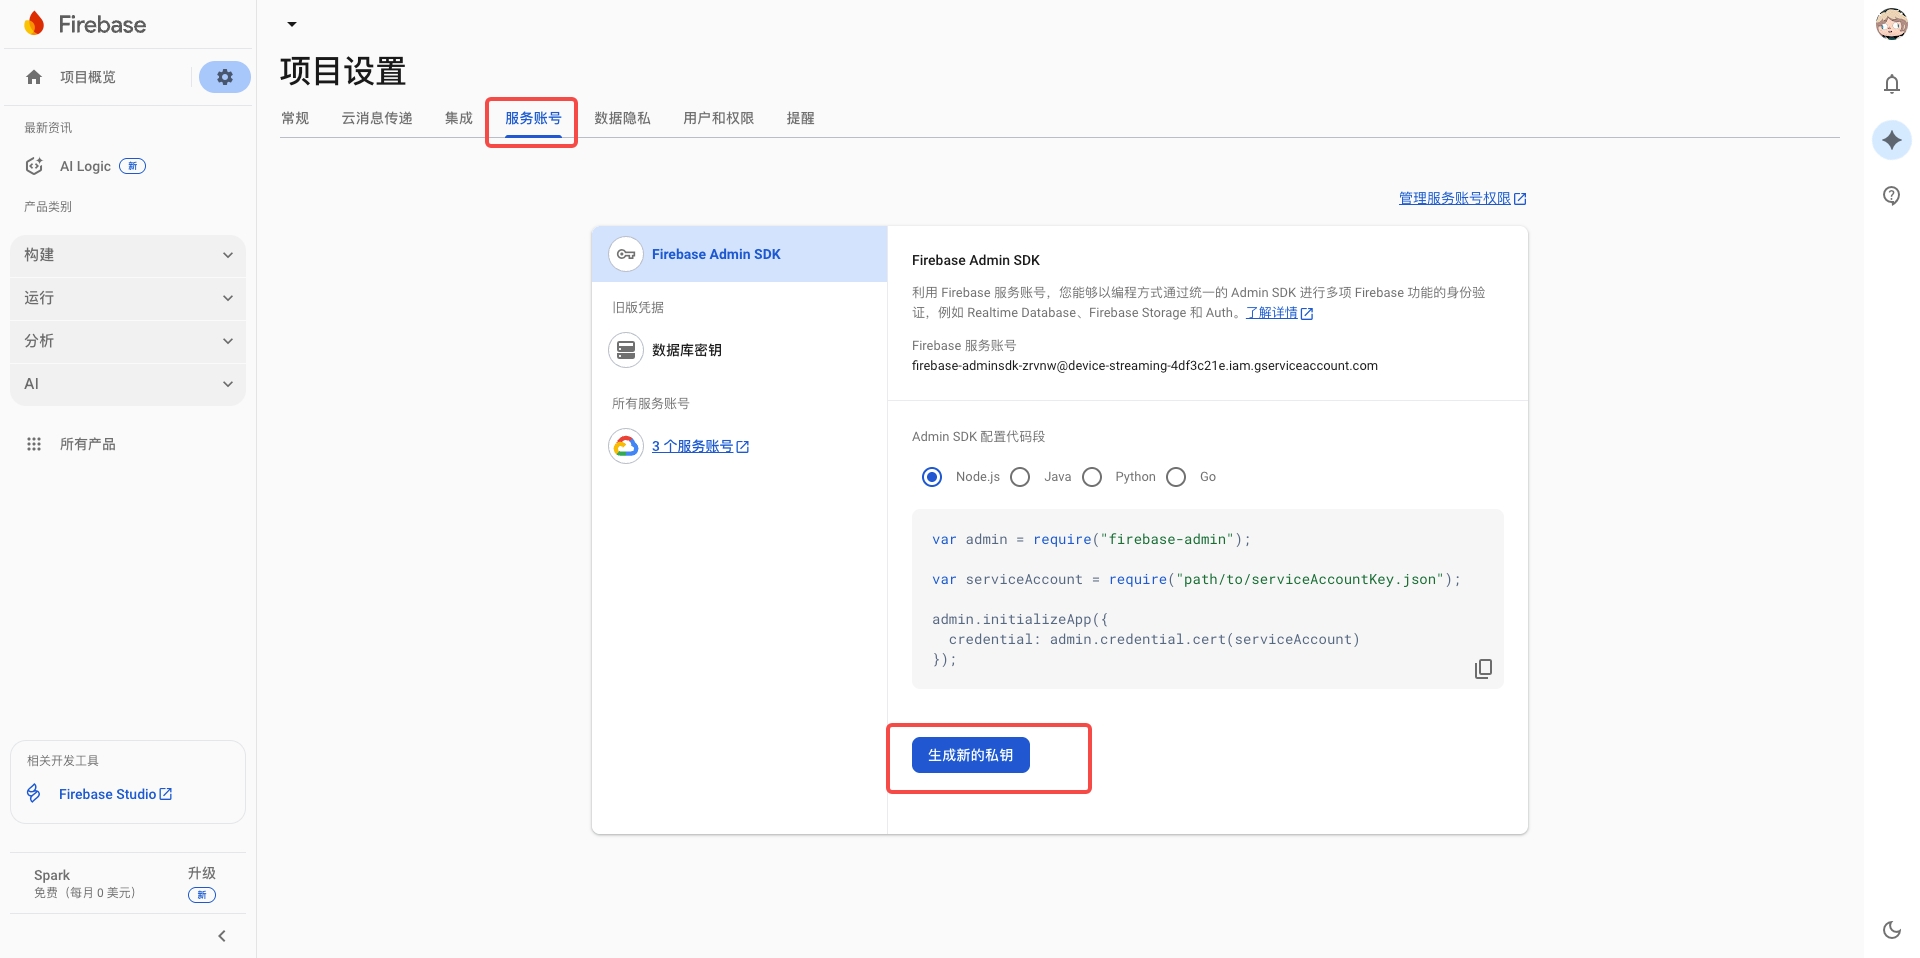Click the Google Cloud icon beside 3 个服务账号
This screenshot has width=1920, height=958.
626,446
